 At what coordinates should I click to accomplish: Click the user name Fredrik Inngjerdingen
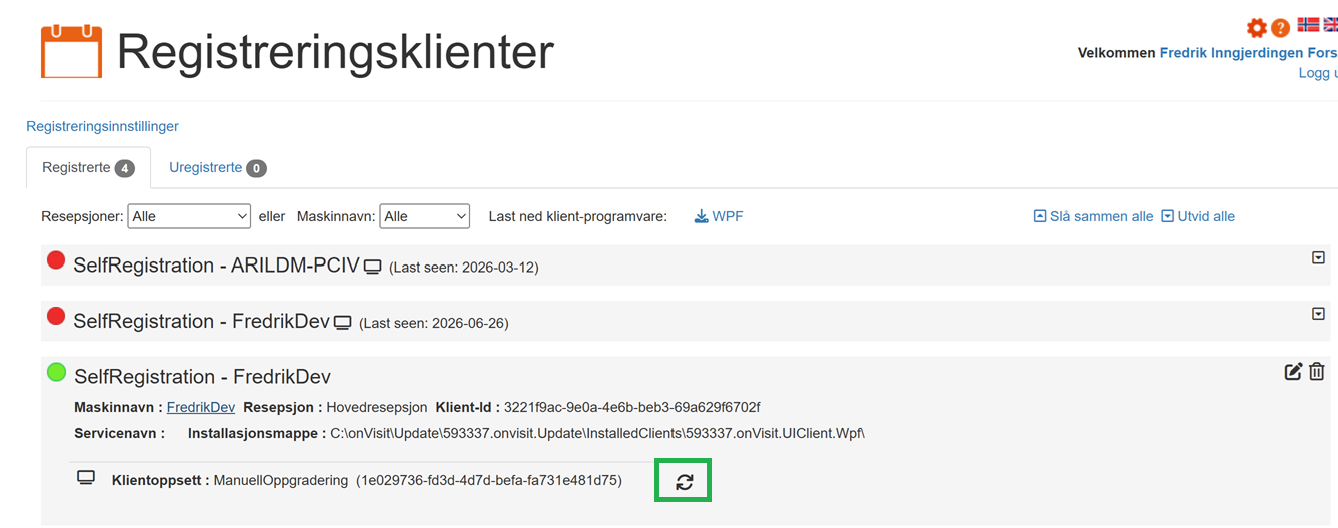tap(1248, 53)
